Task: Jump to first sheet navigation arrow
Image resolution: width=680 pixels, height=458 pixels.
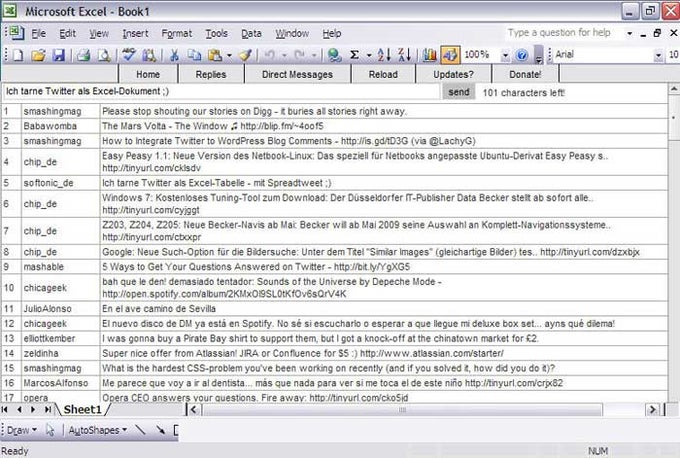Action: [x=5, y=409]
